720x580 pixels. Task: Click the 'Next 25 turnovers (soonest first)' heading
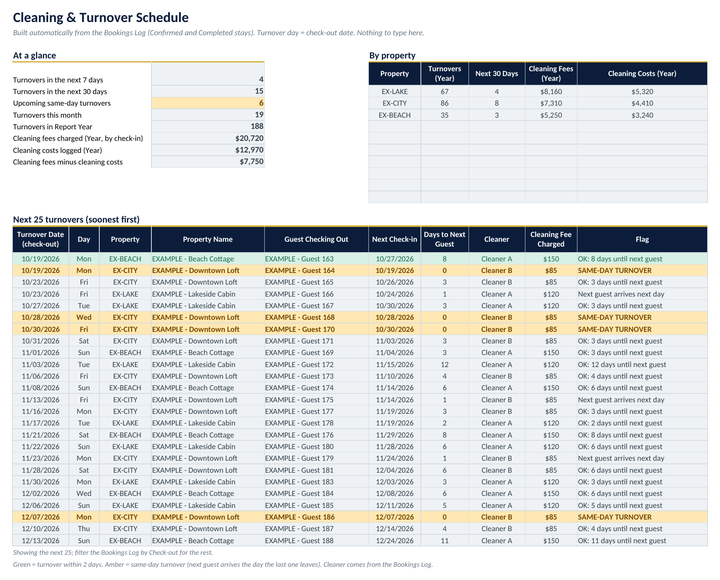coord(76,220)
